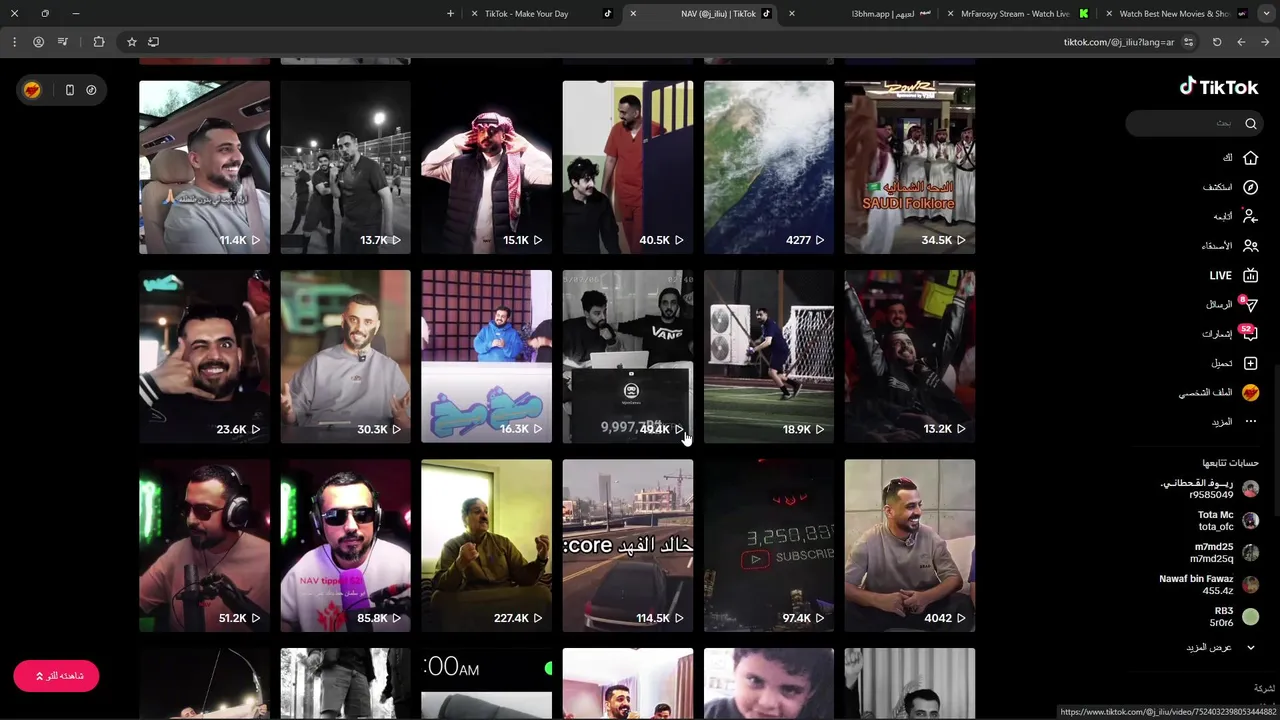Open the Activity inbox icon with badge 52
Screen dimensions: 1280x720
click(x=1250, y=333)
